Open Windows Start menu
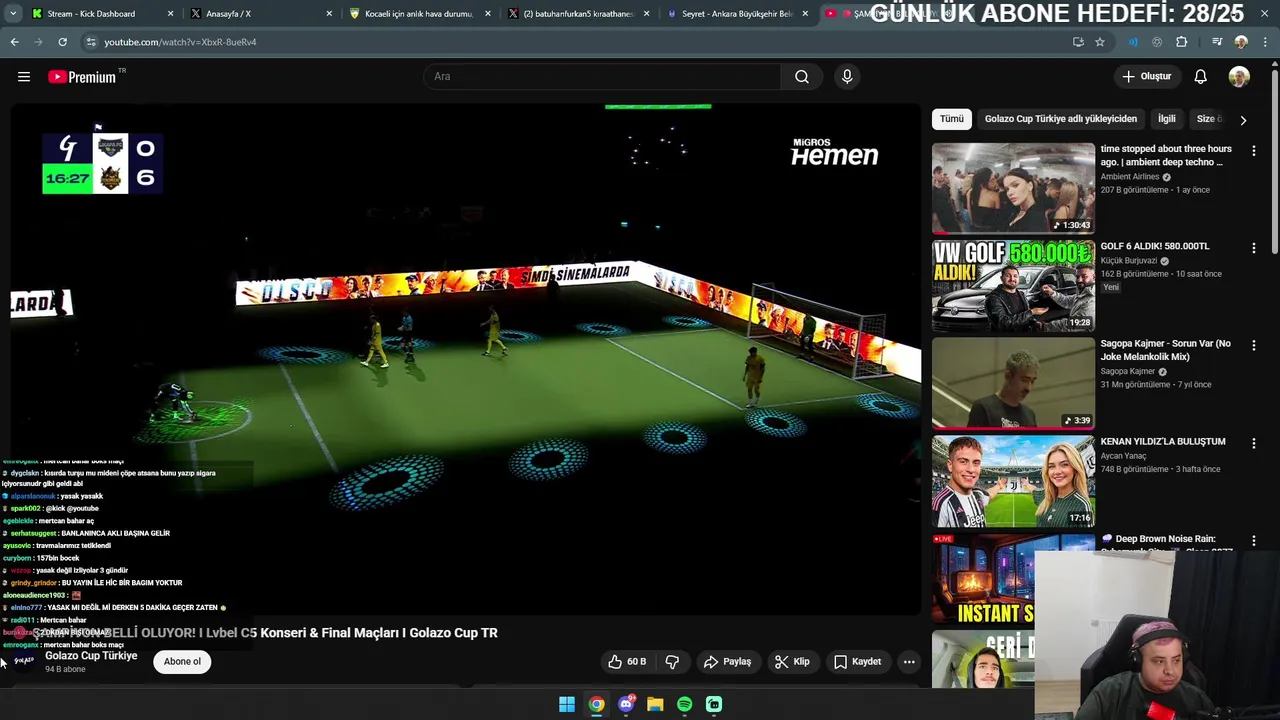The image size is (1280, 720). [x=567, y=704]
